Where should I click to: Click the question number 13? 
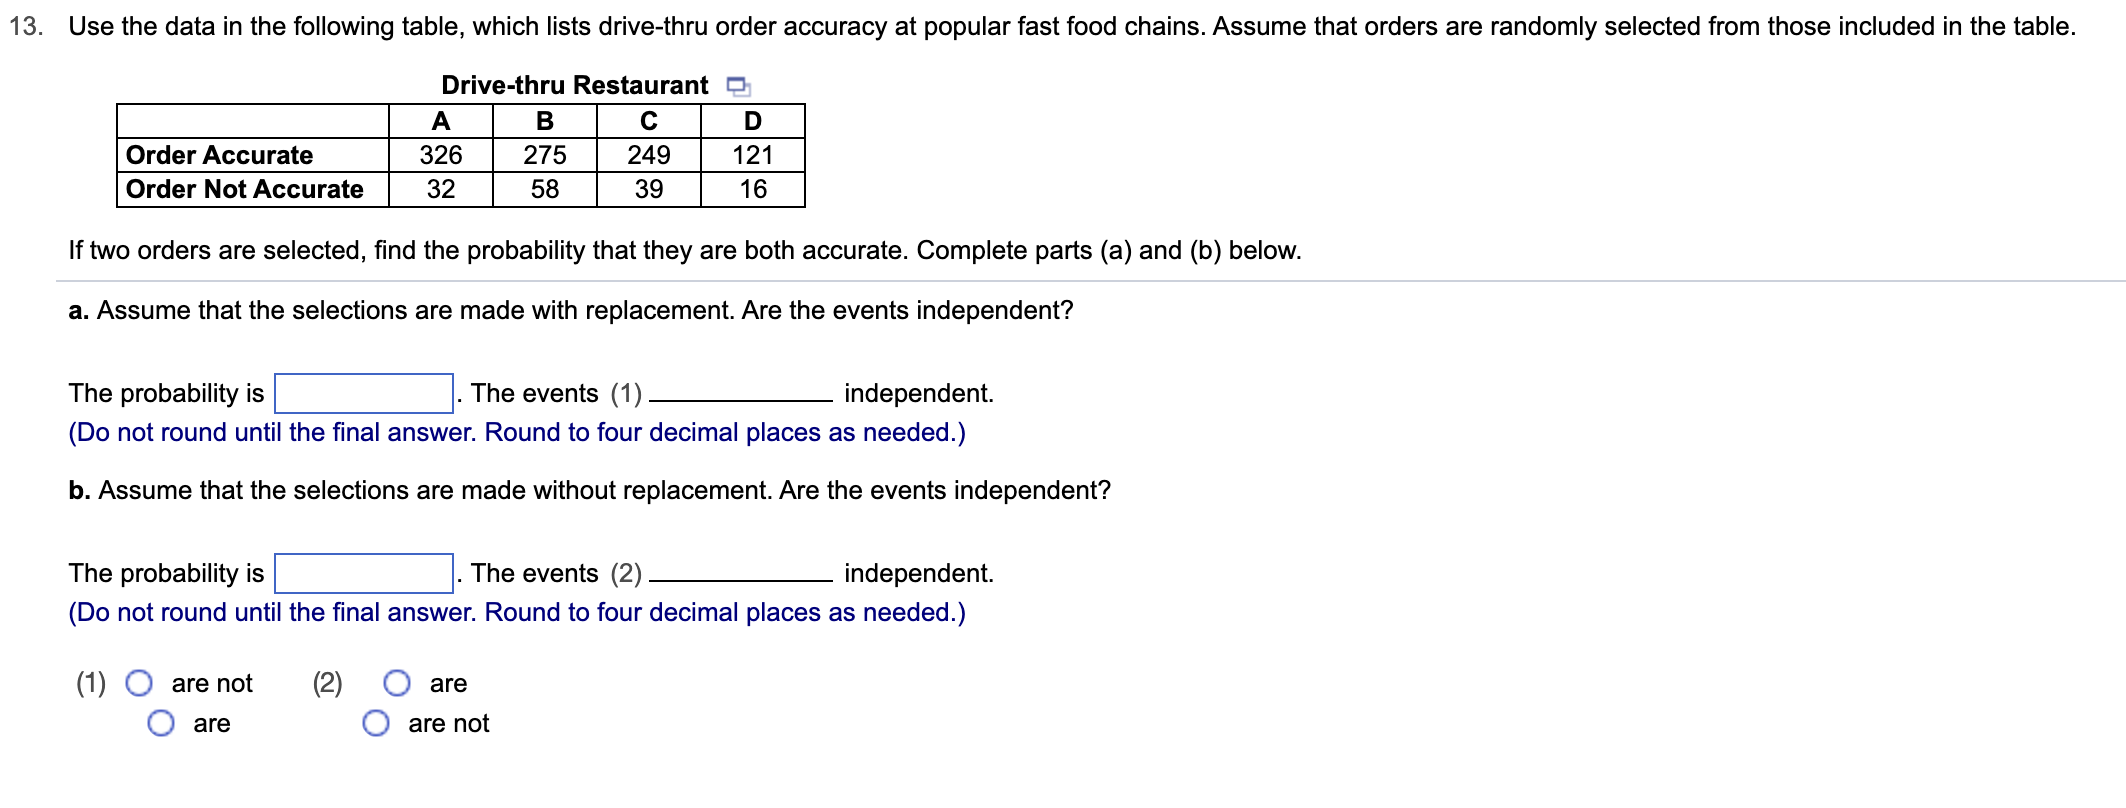click(x=28, y=26)
